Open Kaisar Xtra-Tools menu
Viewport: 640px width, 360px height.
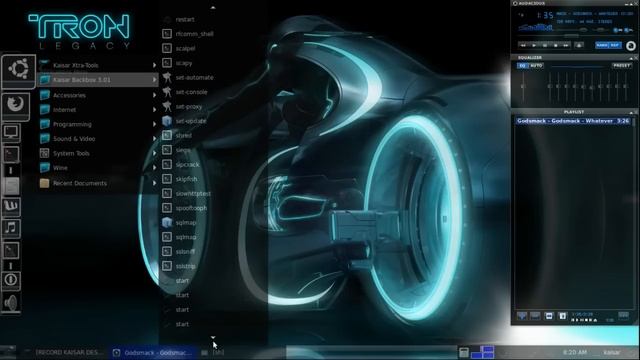click(x=98, y=65)
